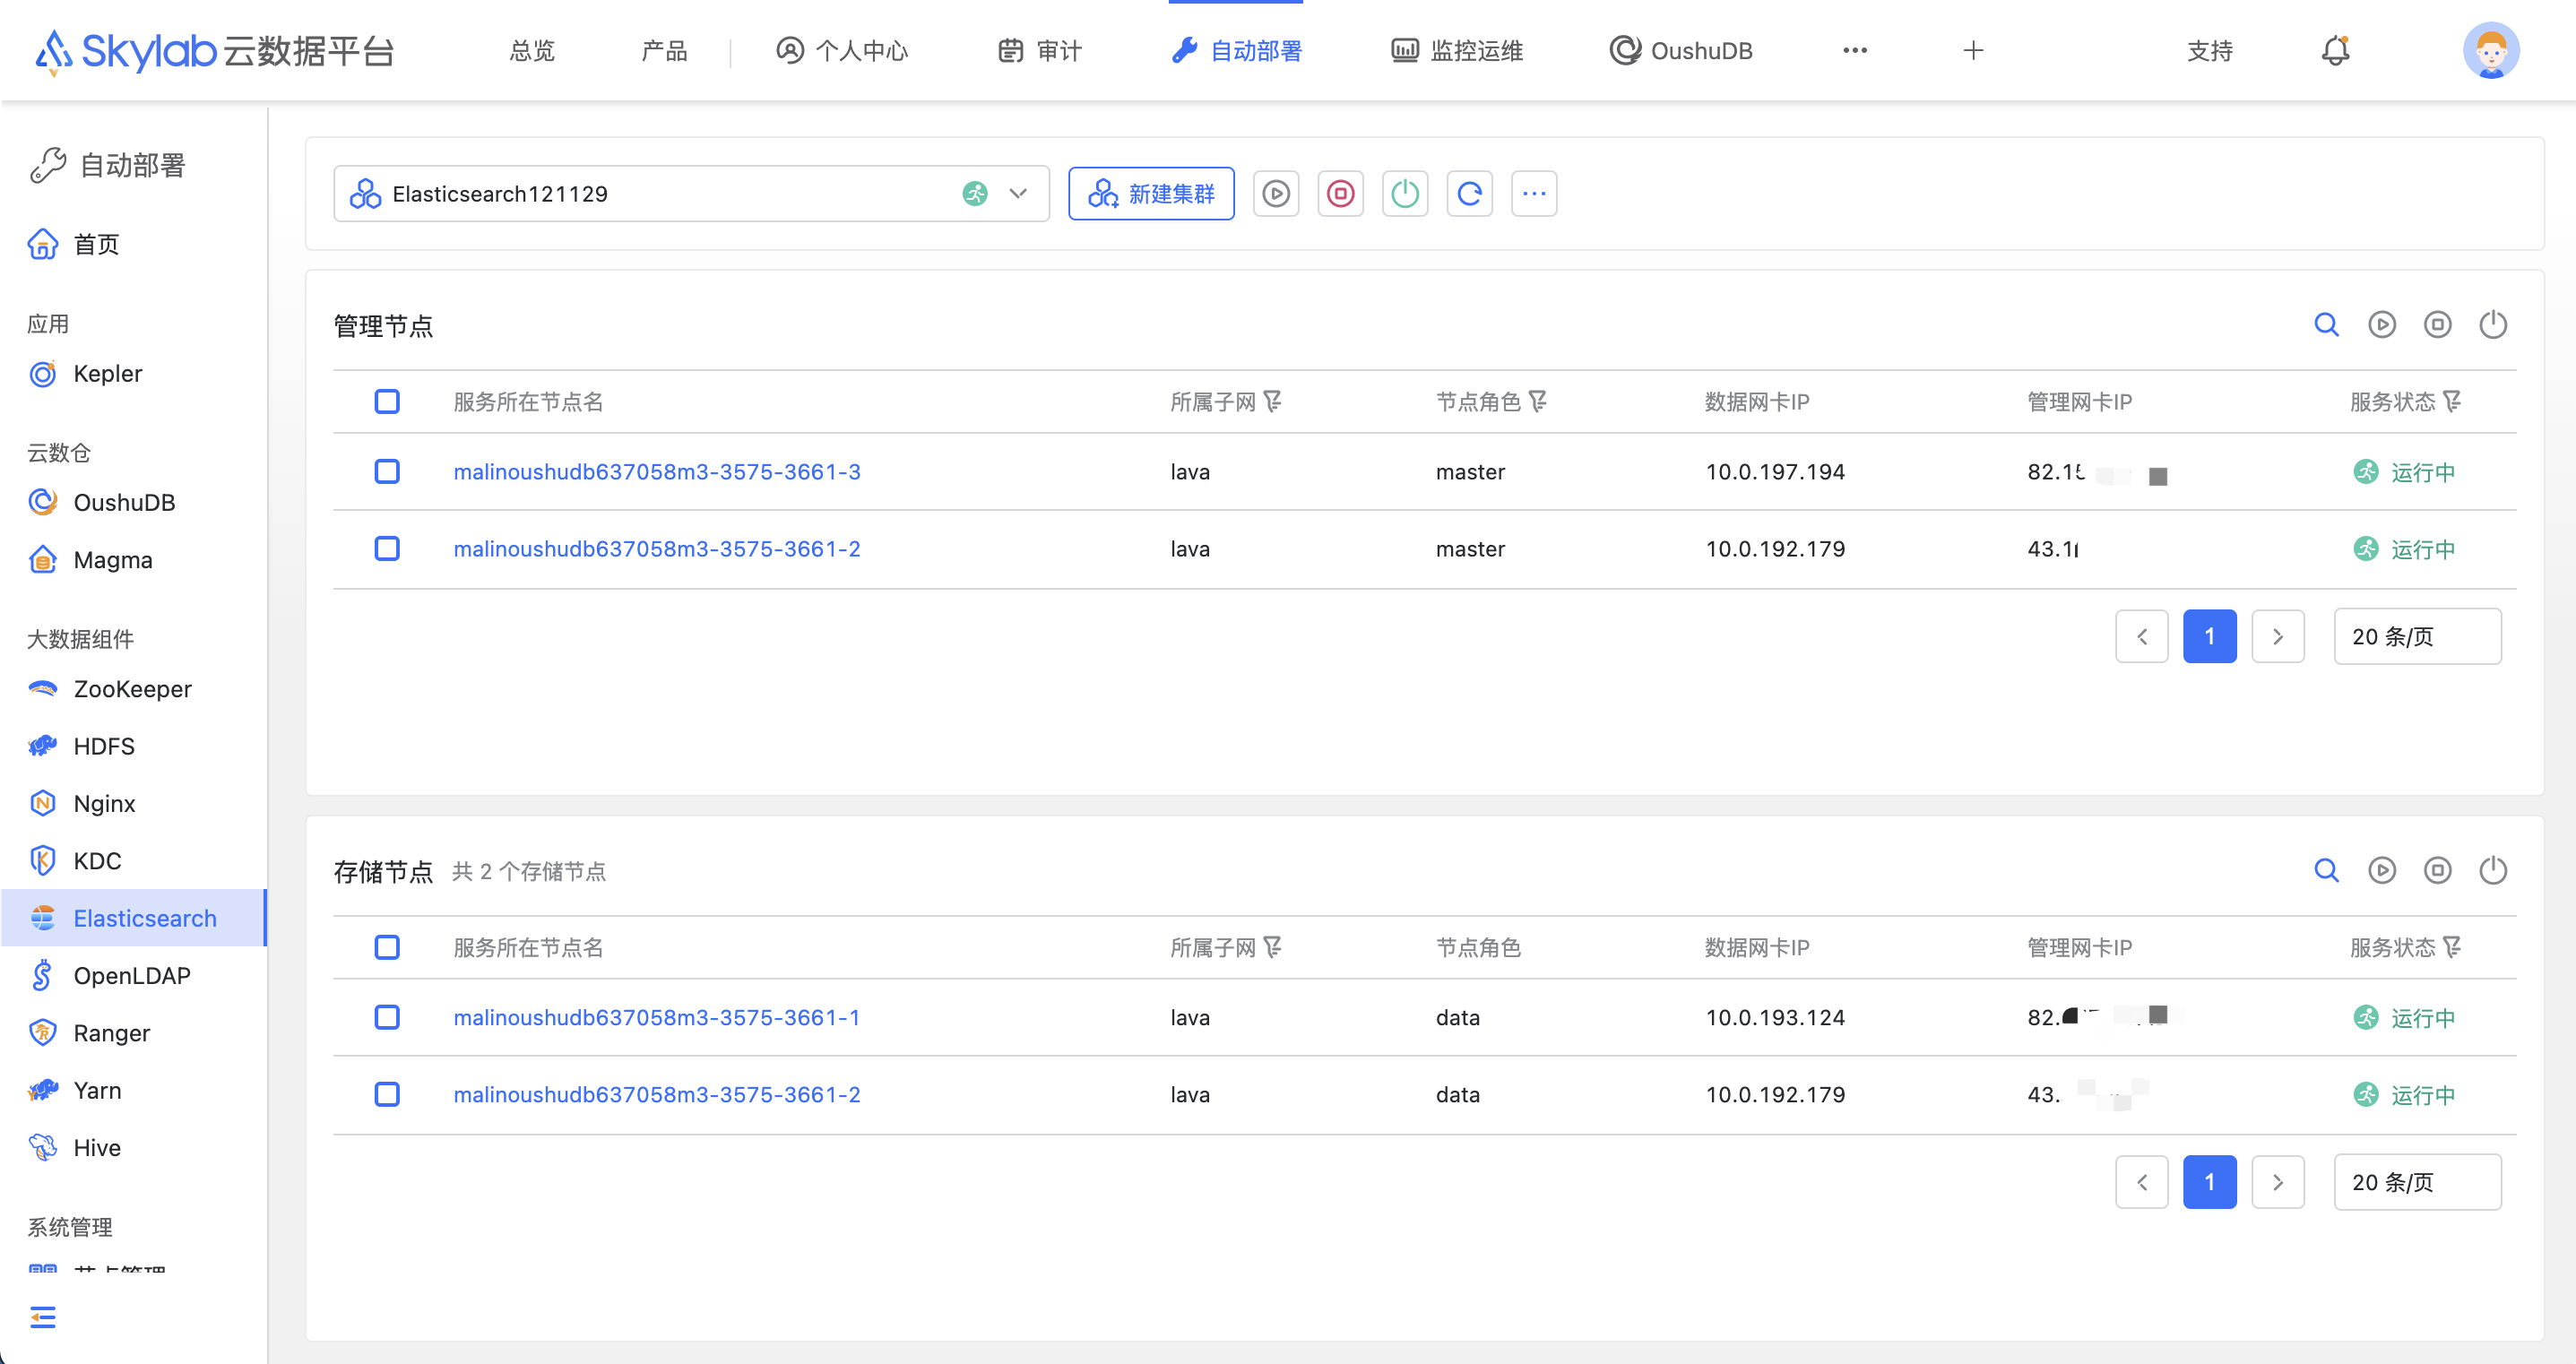Open the notification bell
The height and width of the screenshot is (1364, 2576).
2335,50
